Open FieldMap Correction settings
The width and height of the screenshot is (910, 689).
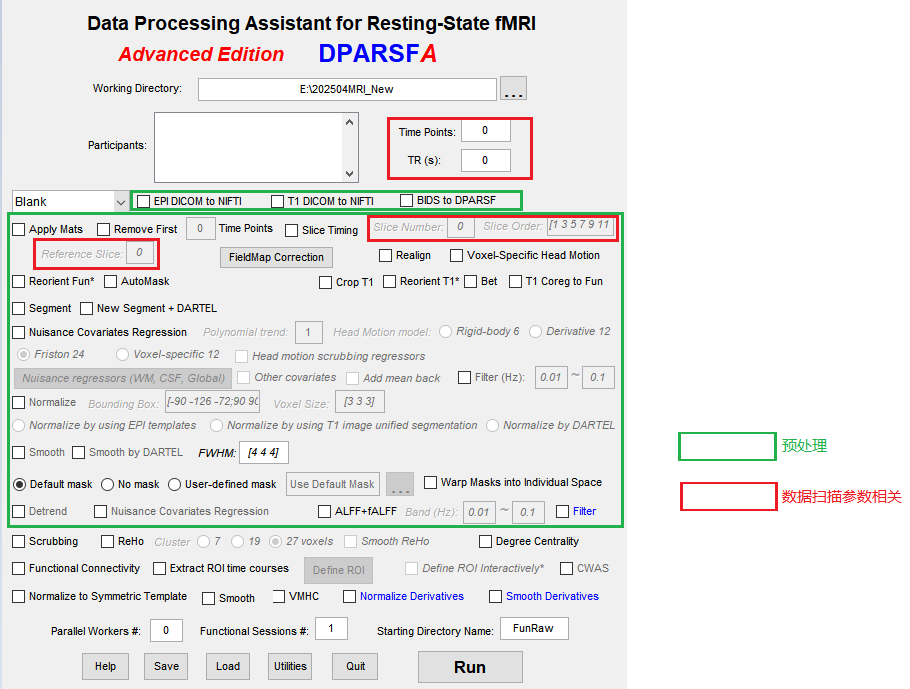point(276,257)
